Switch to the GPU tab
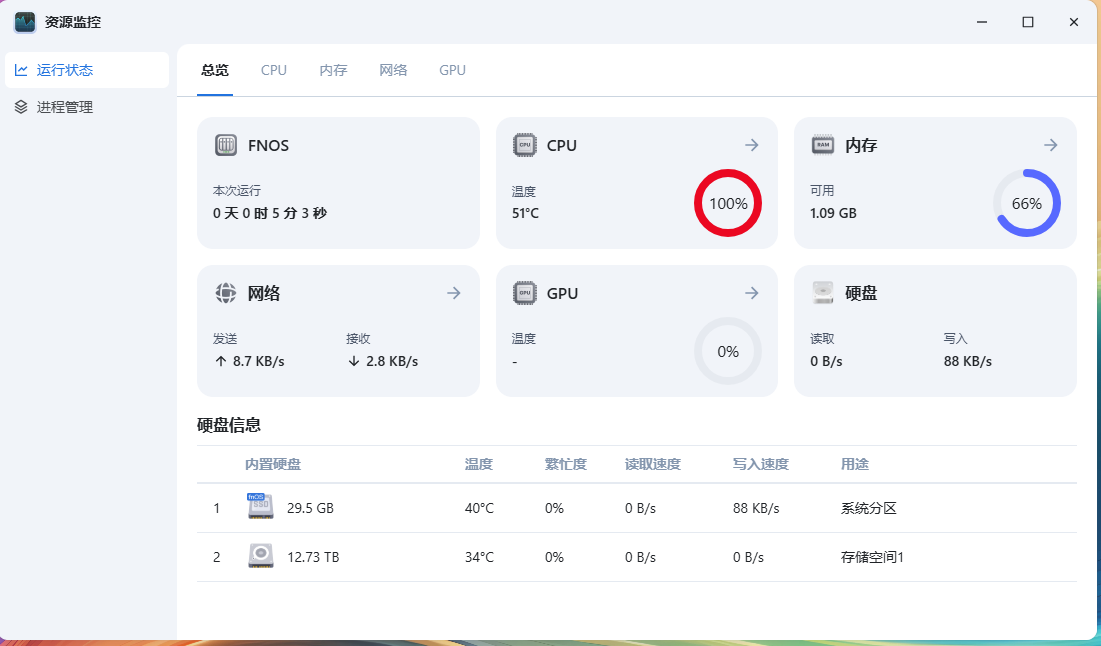 click(x=452, y=70)
